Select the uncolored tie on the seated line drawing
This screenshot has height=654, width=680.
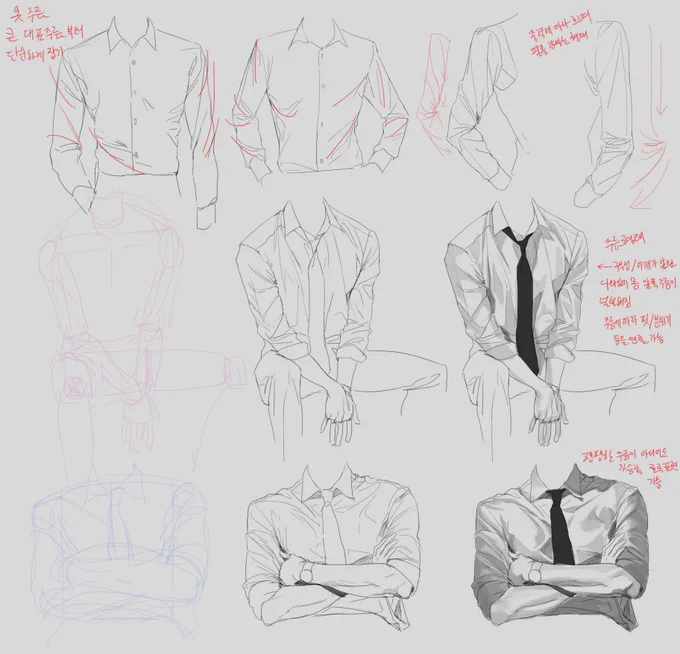[x=320, y=304]
